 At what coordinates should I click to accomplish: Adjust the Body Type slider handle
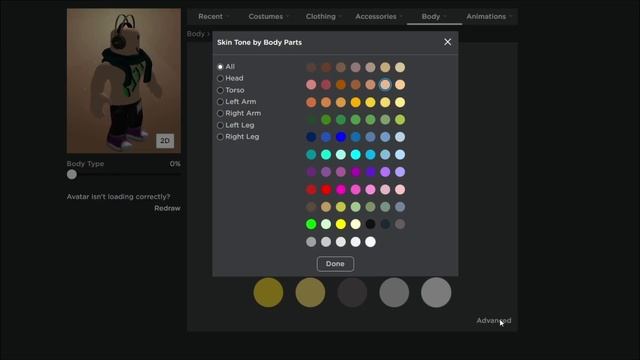click(72, 175)
